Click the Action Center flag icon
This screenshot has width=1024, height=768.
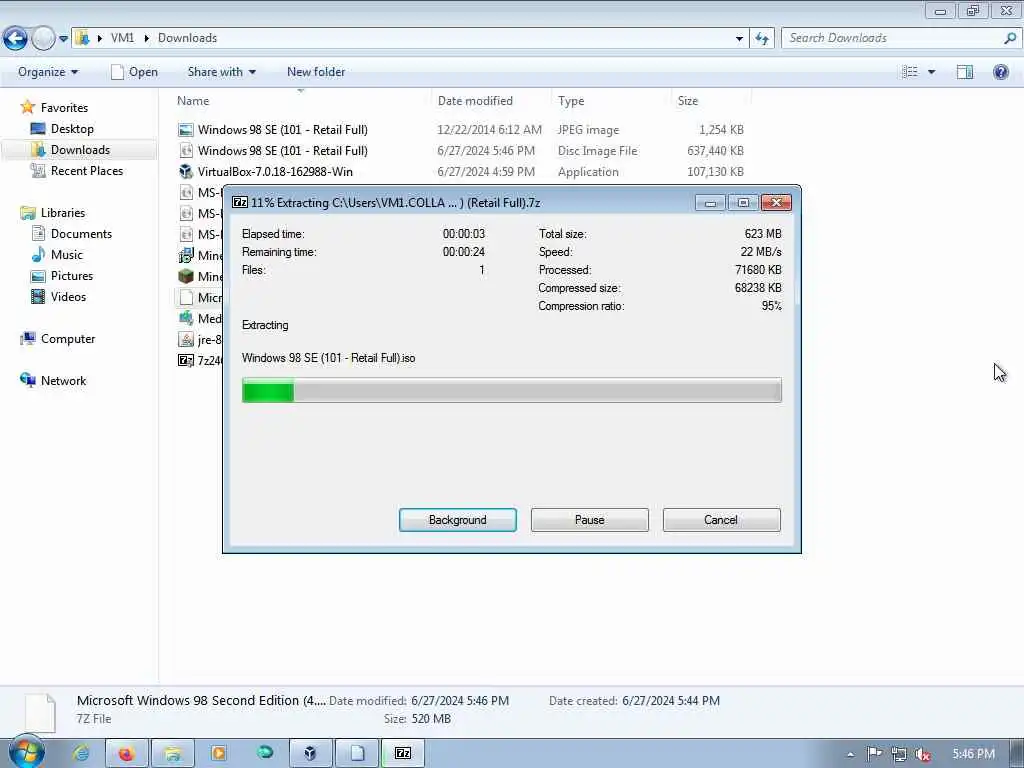[874, 754]
